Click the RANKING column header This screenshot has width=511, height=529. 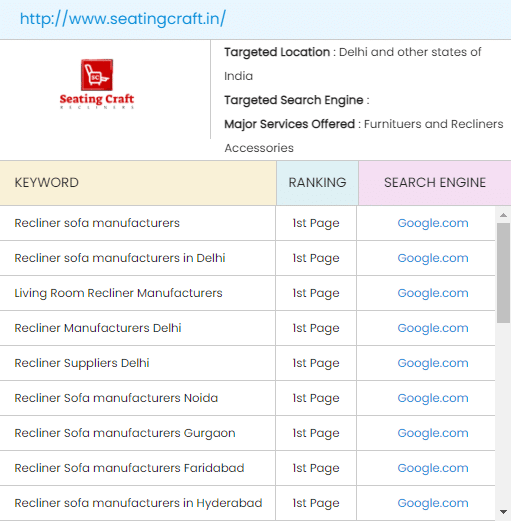pyautogui.click(x=317, y=183)
